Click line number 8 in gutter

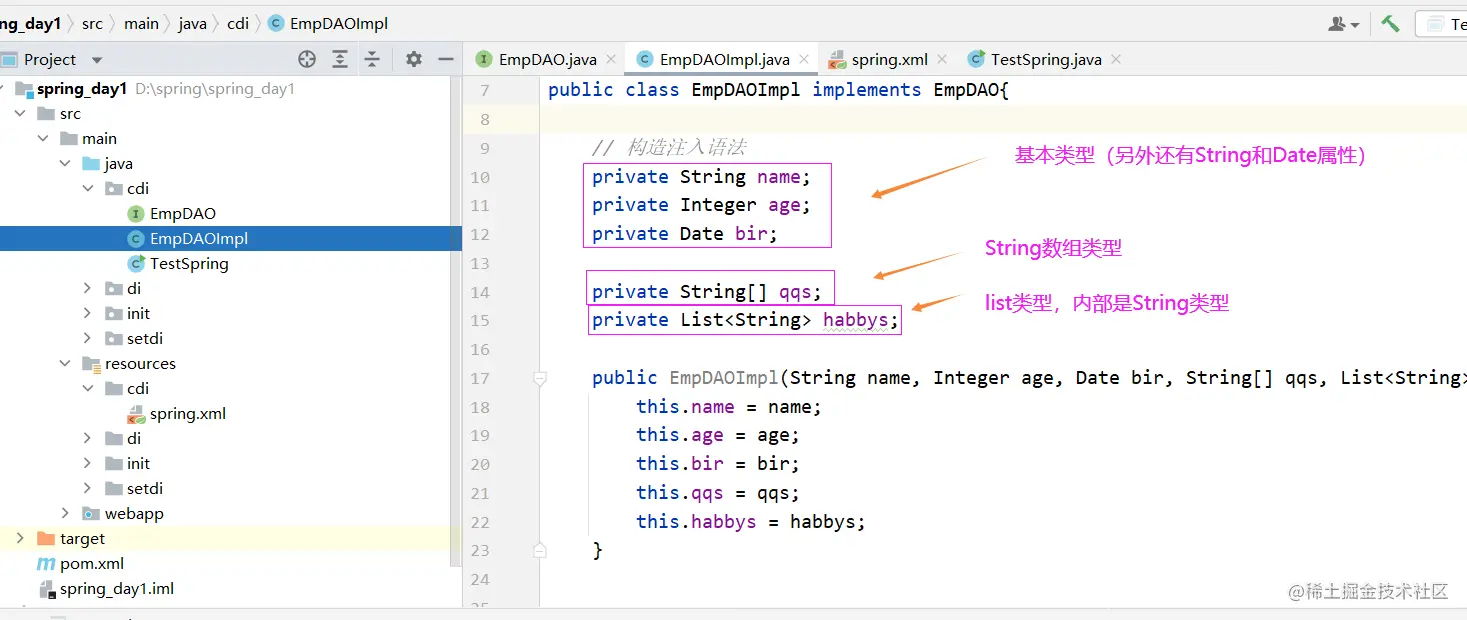tap(485, 120)
